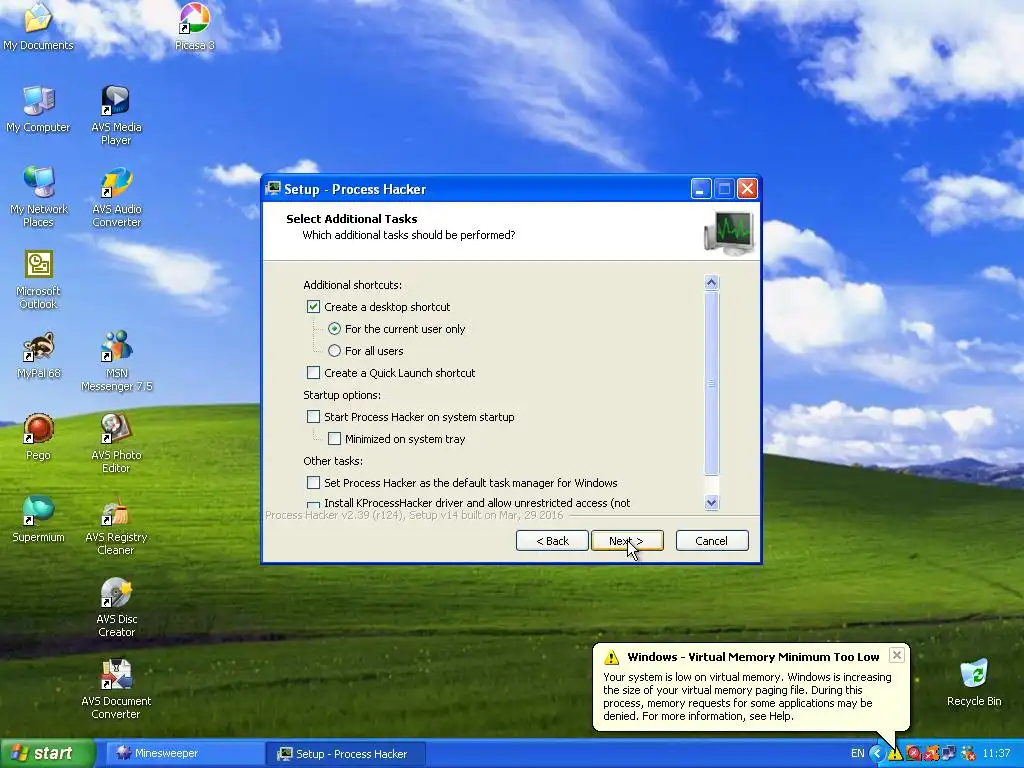Open the My Documents desktop icon

(38, 26)
